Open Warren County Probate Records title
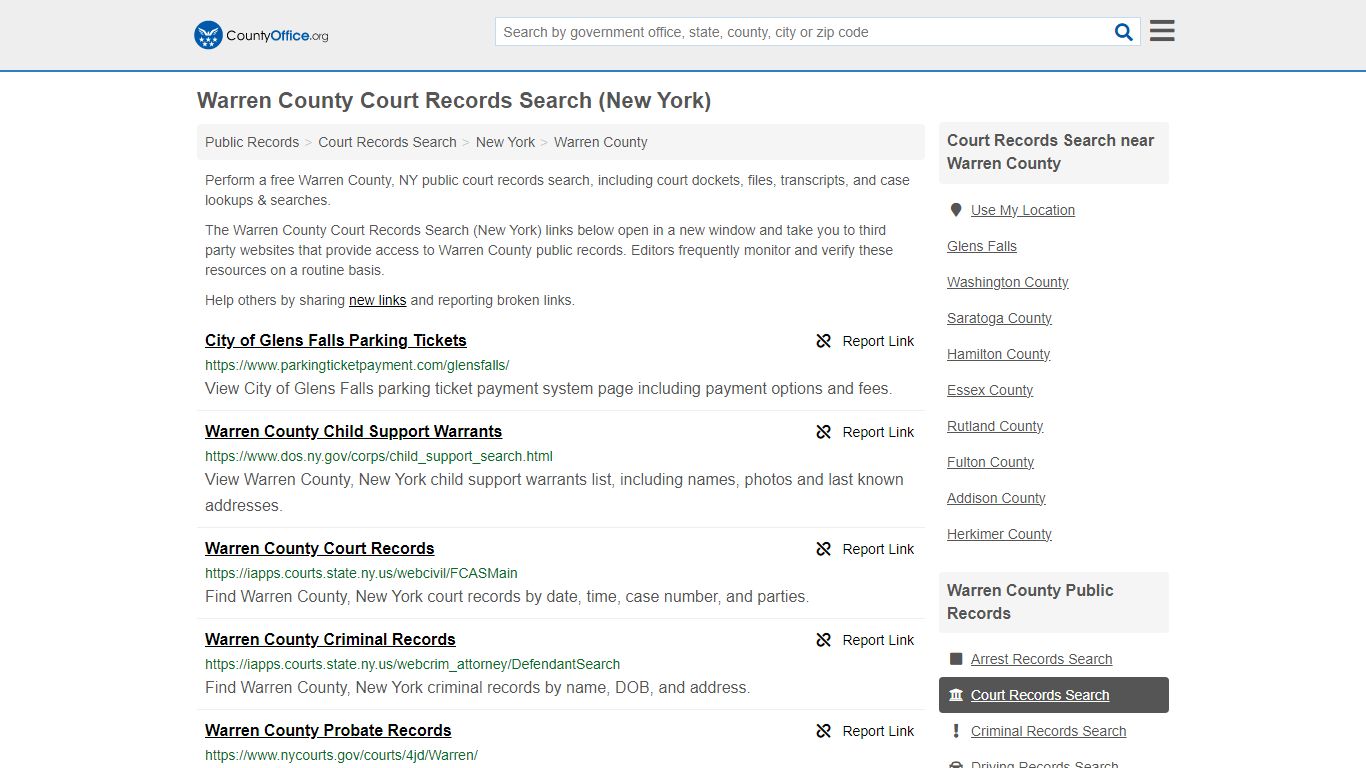The width and height of the screenshot is (1366, 768). click(328, 730)
